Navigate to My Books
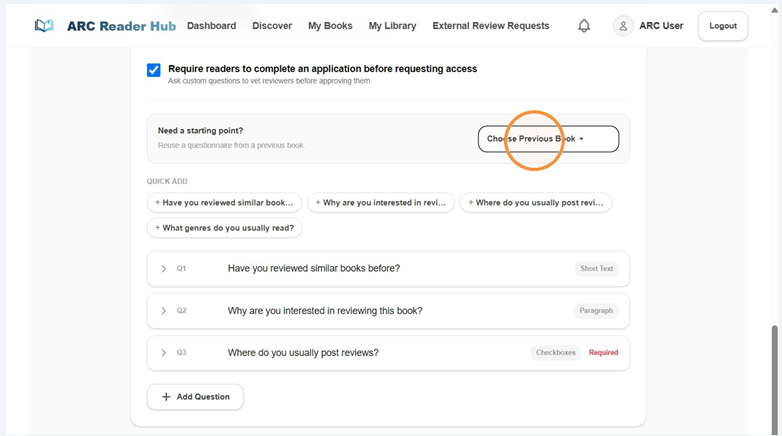This screenshot has height=436, width=782. coord(330,25)
